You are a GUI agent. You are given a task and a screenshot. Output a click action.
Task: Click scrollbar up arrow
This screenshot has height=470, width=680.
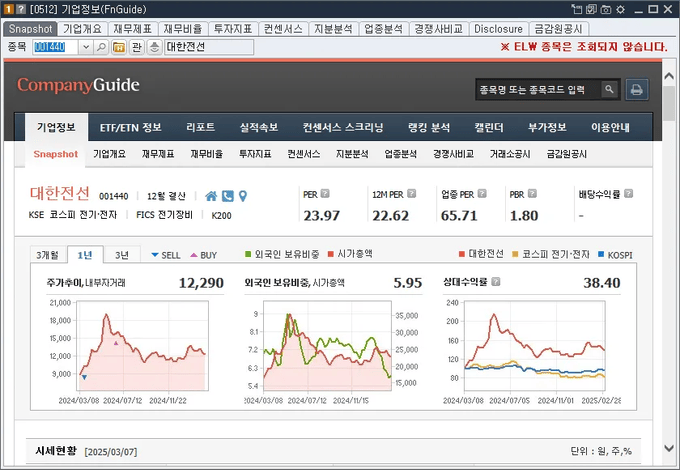(x=669, y=76)
